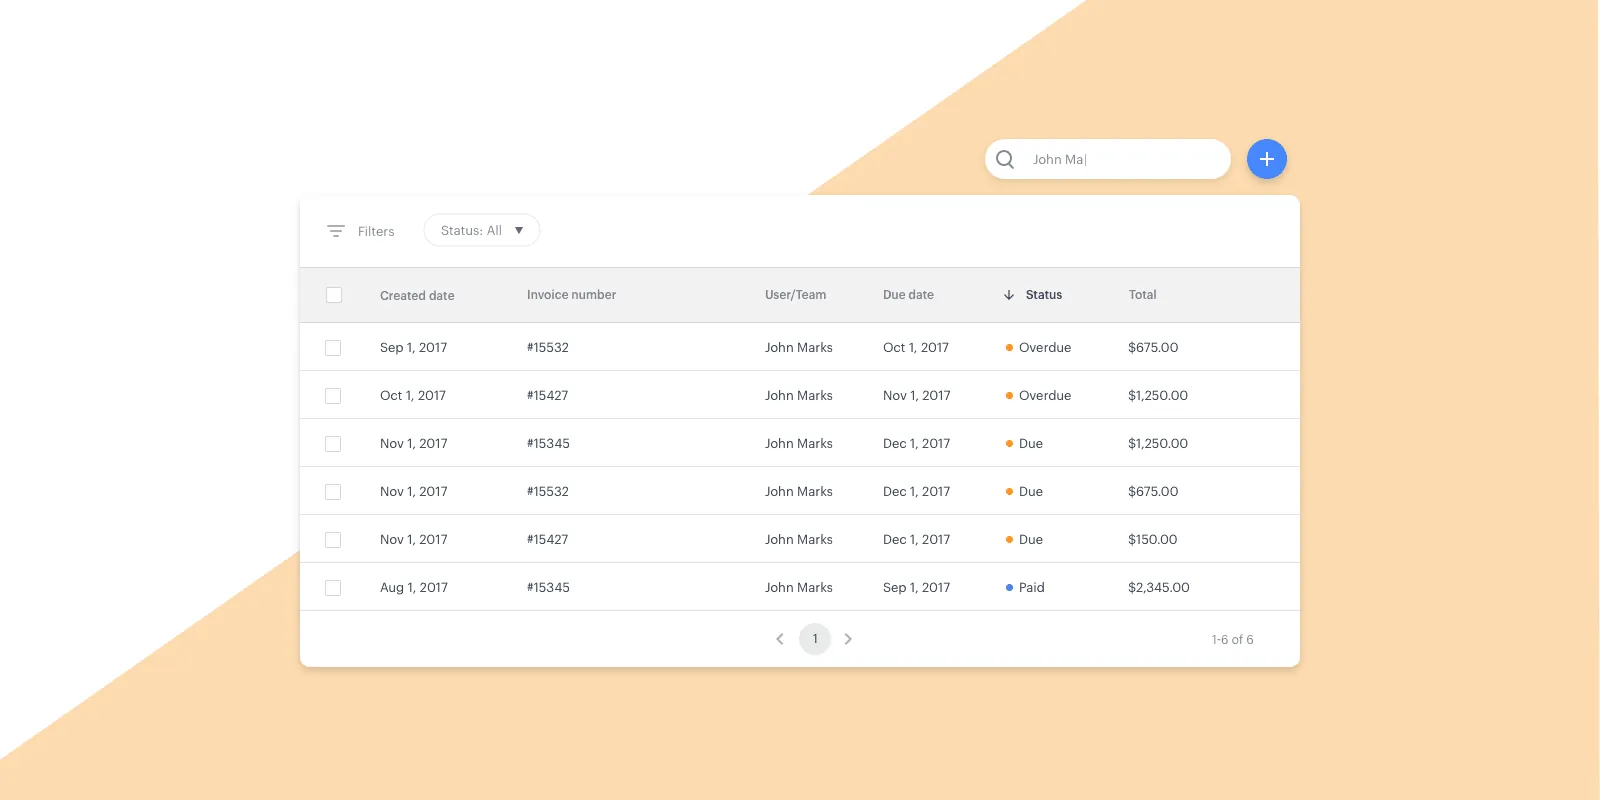Click the $2,345.00 total
The image size is (1600, 800).
point(1159,588)
